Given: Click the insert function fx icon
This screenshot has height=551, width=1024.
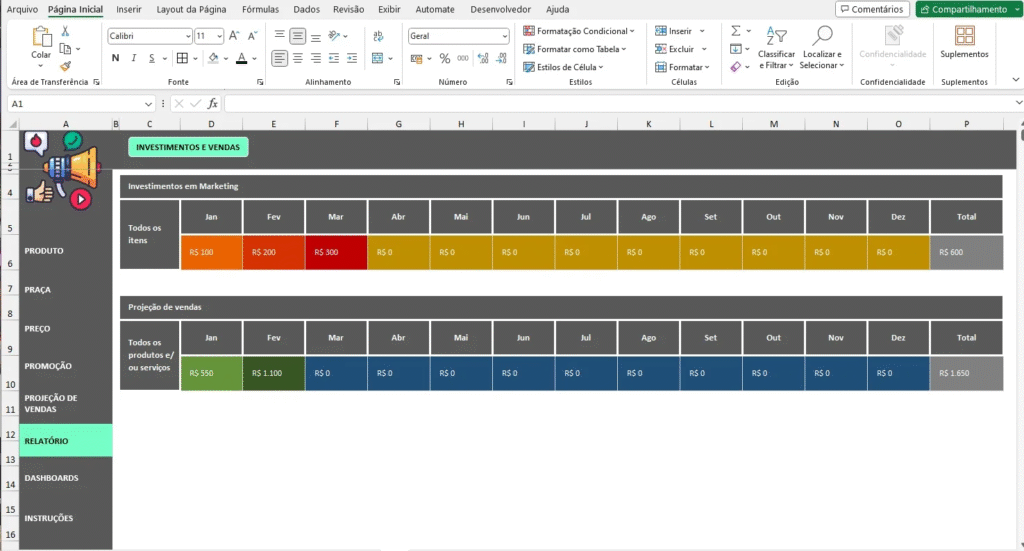Looking at the screenshot, I should click(213, 103).
